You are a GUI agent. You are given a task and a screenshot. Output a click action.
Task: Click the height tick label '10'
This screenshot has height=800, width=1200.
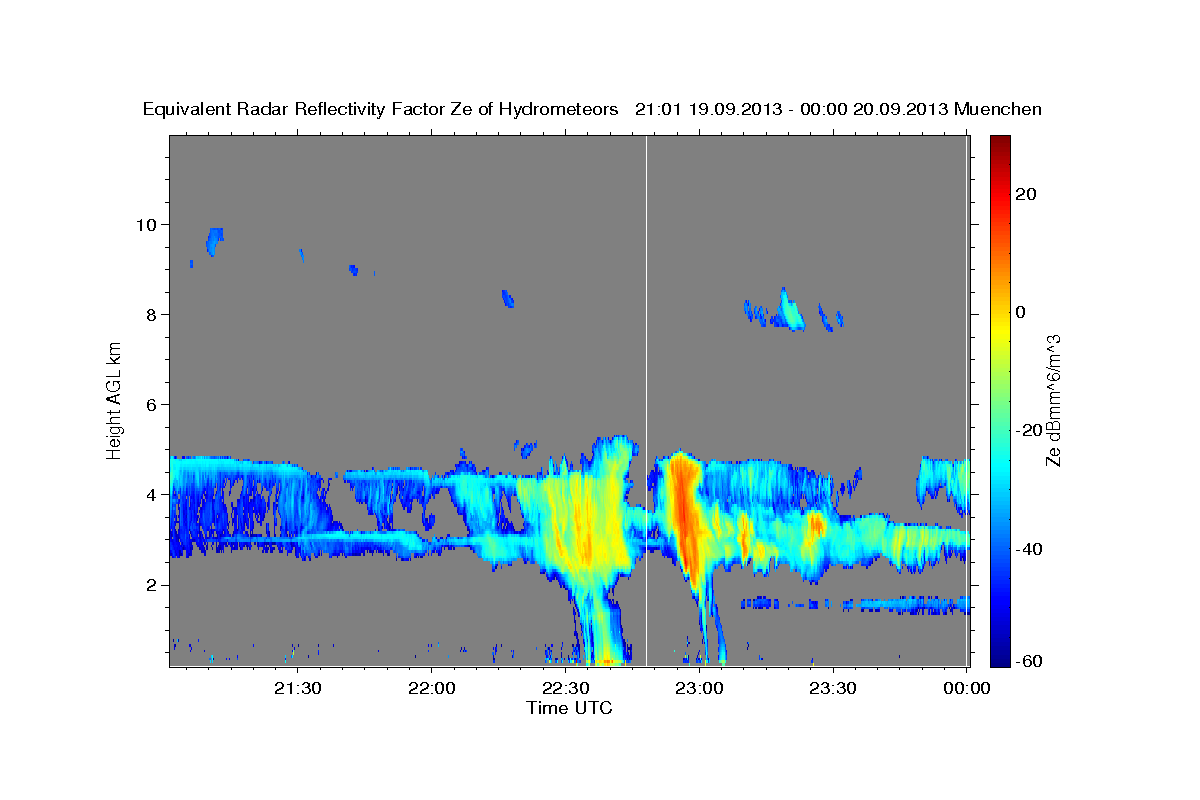tap(149, 224)
